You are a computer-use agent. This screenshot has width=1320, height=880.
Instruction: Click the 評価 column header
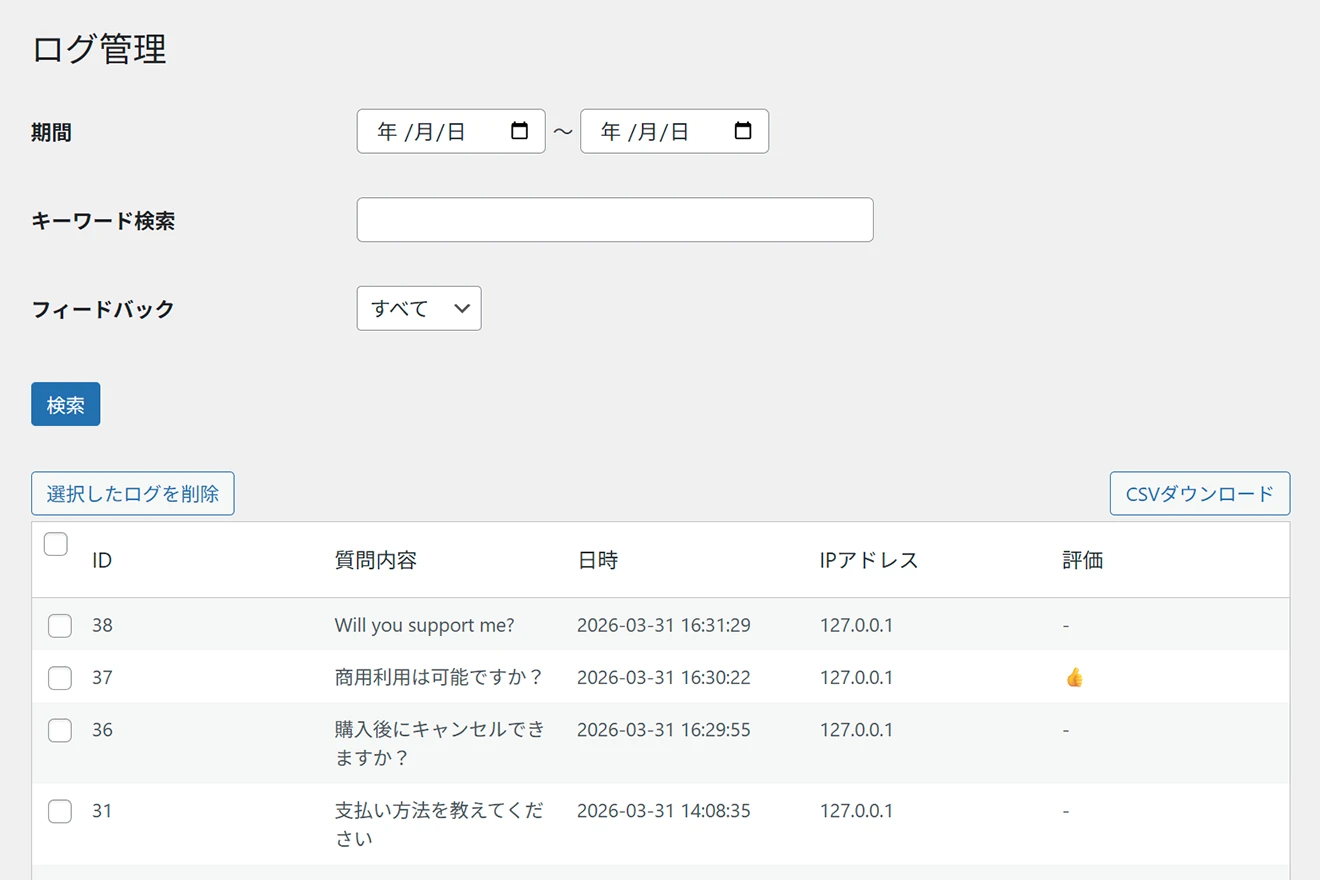1082,561
